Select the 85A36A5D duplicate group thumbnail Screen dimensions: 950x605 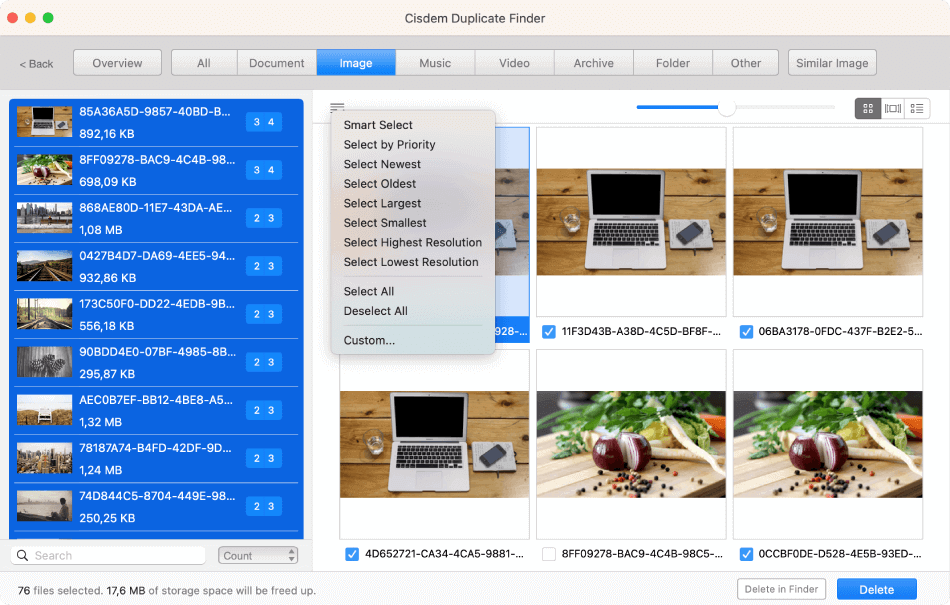tap(42, 120)
